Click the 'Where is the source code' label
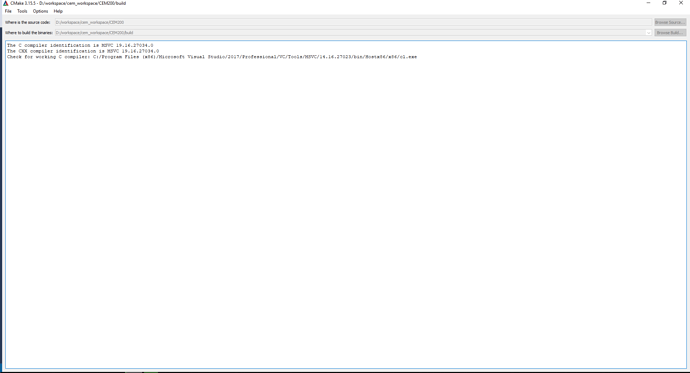Image resolution: width=690 pixels, height=373 pixels. click(27, 22)
